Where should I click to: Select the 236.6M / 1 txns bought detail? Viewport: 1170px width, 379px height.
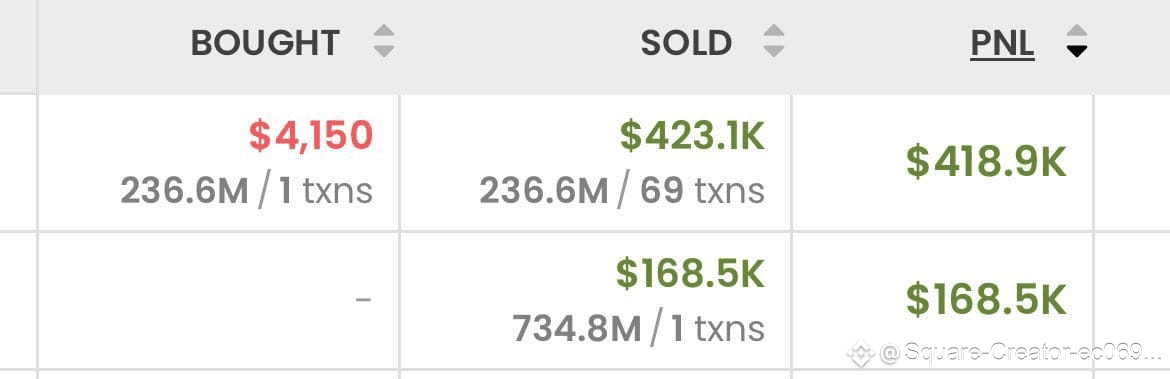tap(246, 192)
